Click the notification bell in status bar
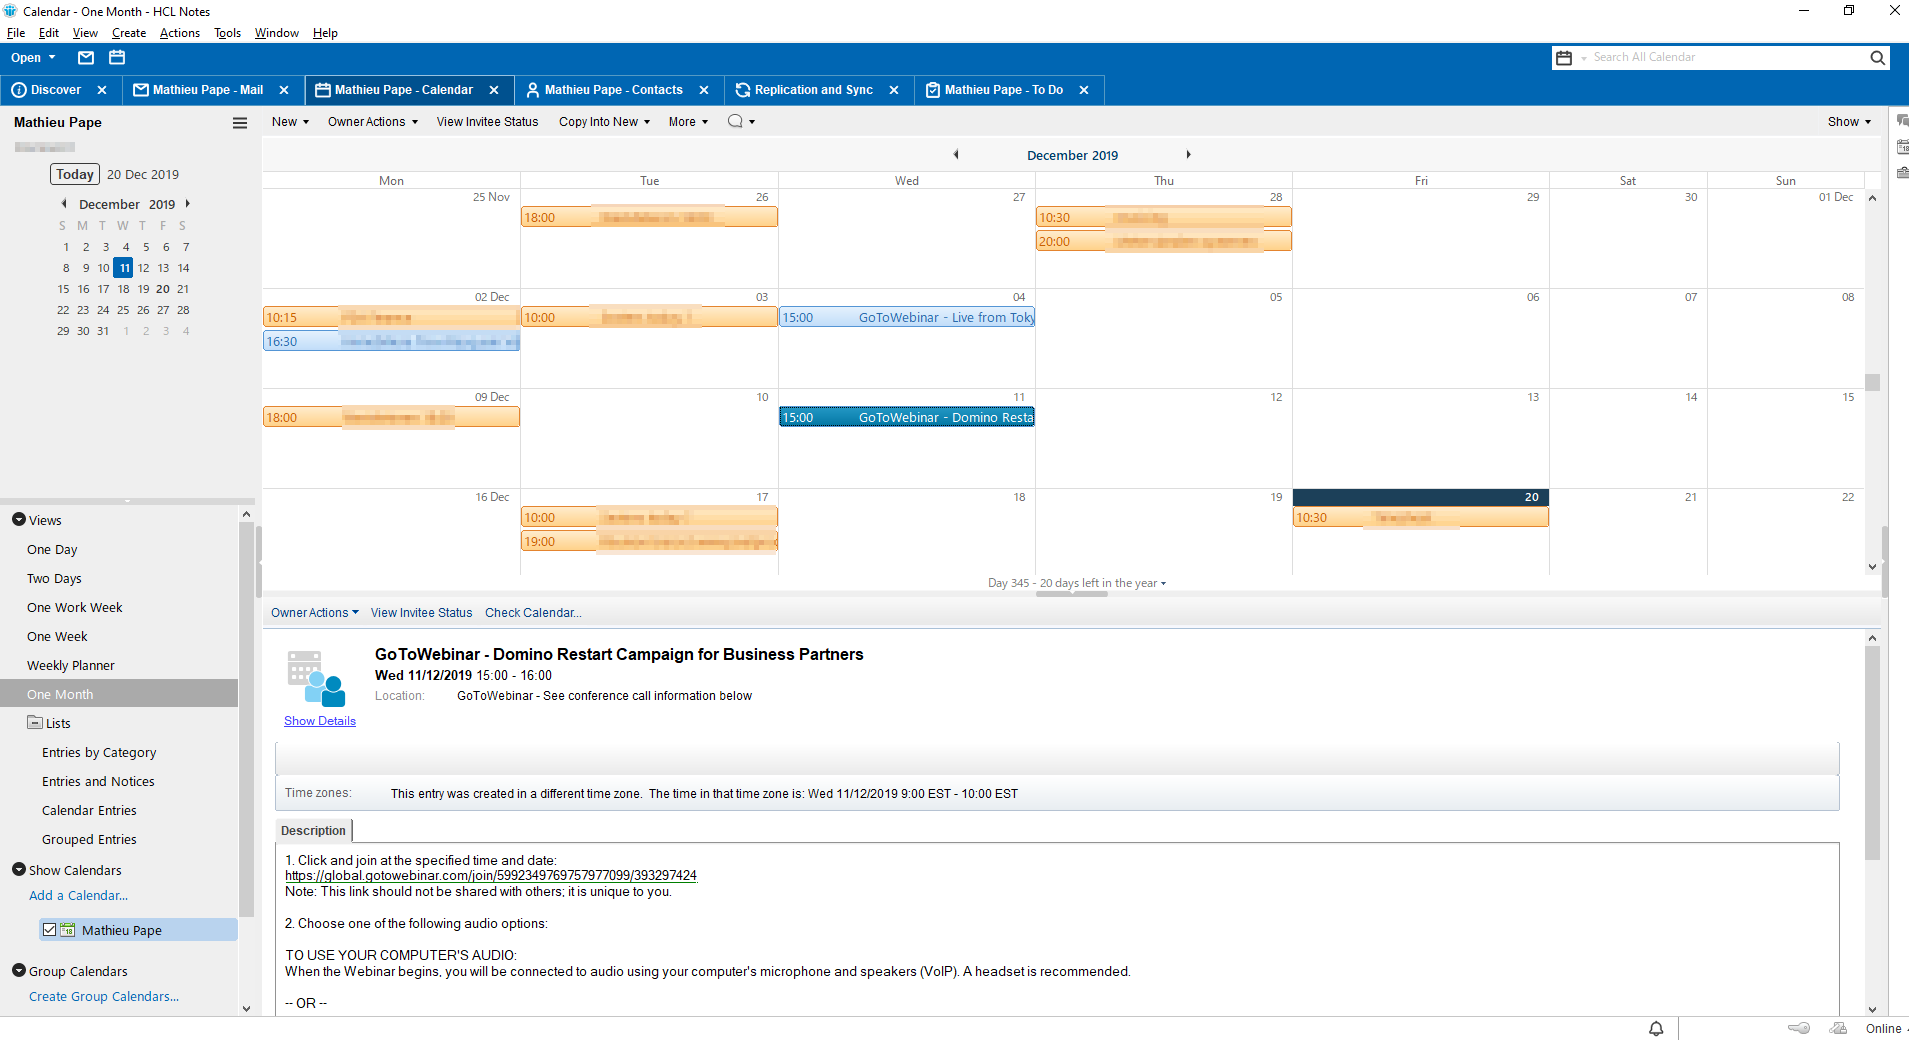This screenshot has height=1040, width=1909. [x=1656, y=1029]
